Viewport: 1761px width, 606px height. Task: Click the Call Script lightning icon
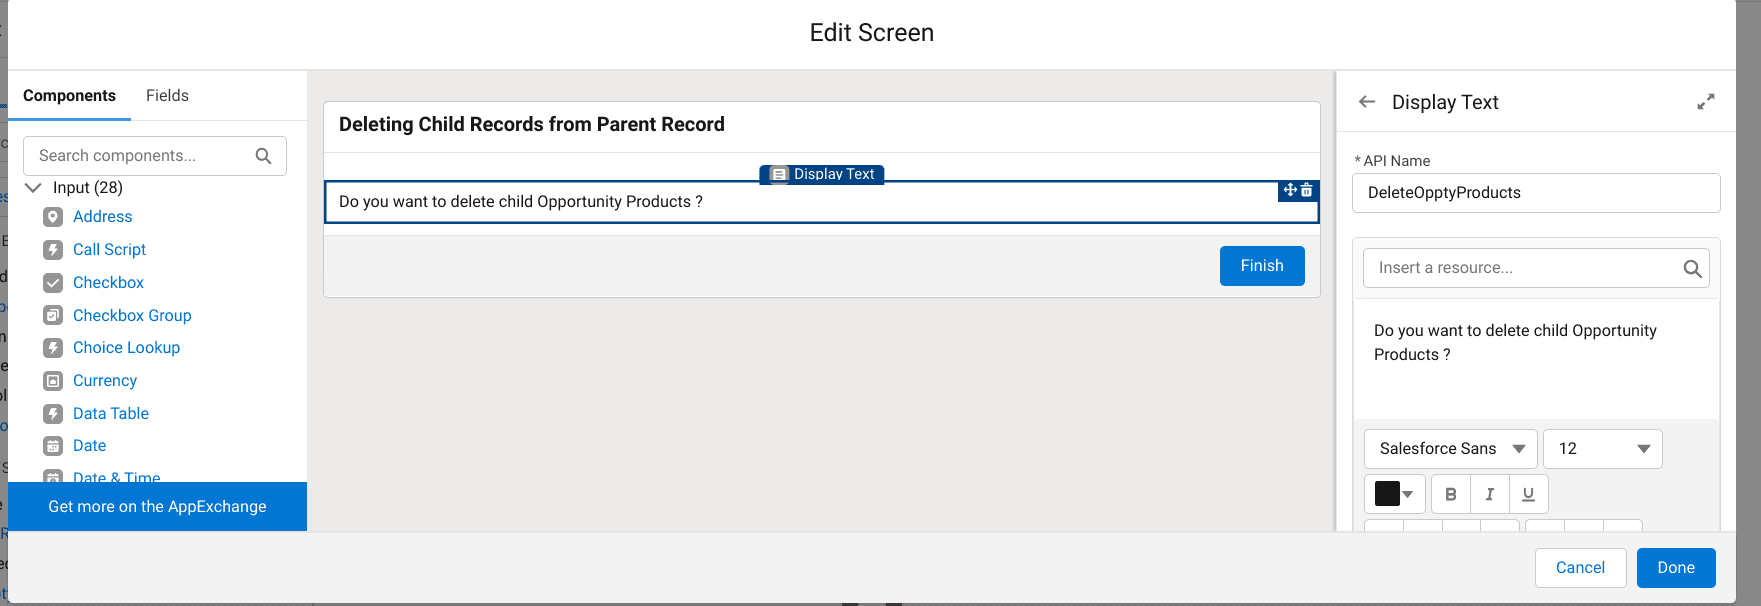tap(53, 250)
